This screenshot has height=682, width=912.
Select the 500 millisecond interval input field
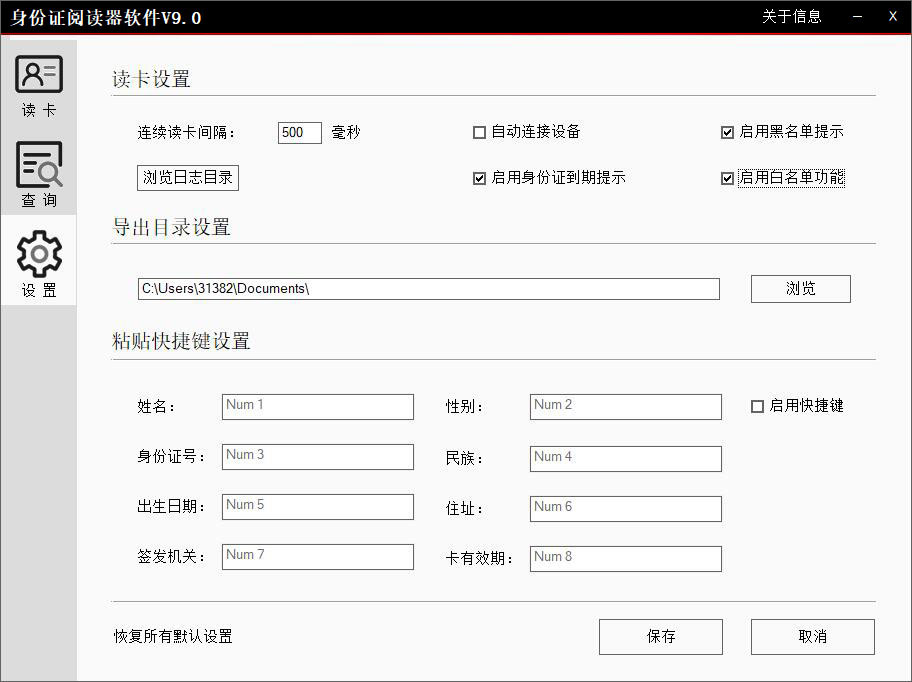[299, 132]
